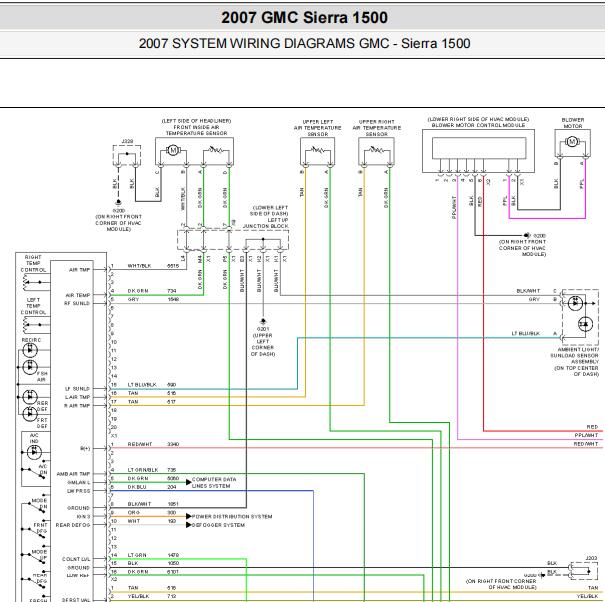Screen dimensions: 605x602
Task: Click the 'G201' ground label text
Action: pos(263,329)
